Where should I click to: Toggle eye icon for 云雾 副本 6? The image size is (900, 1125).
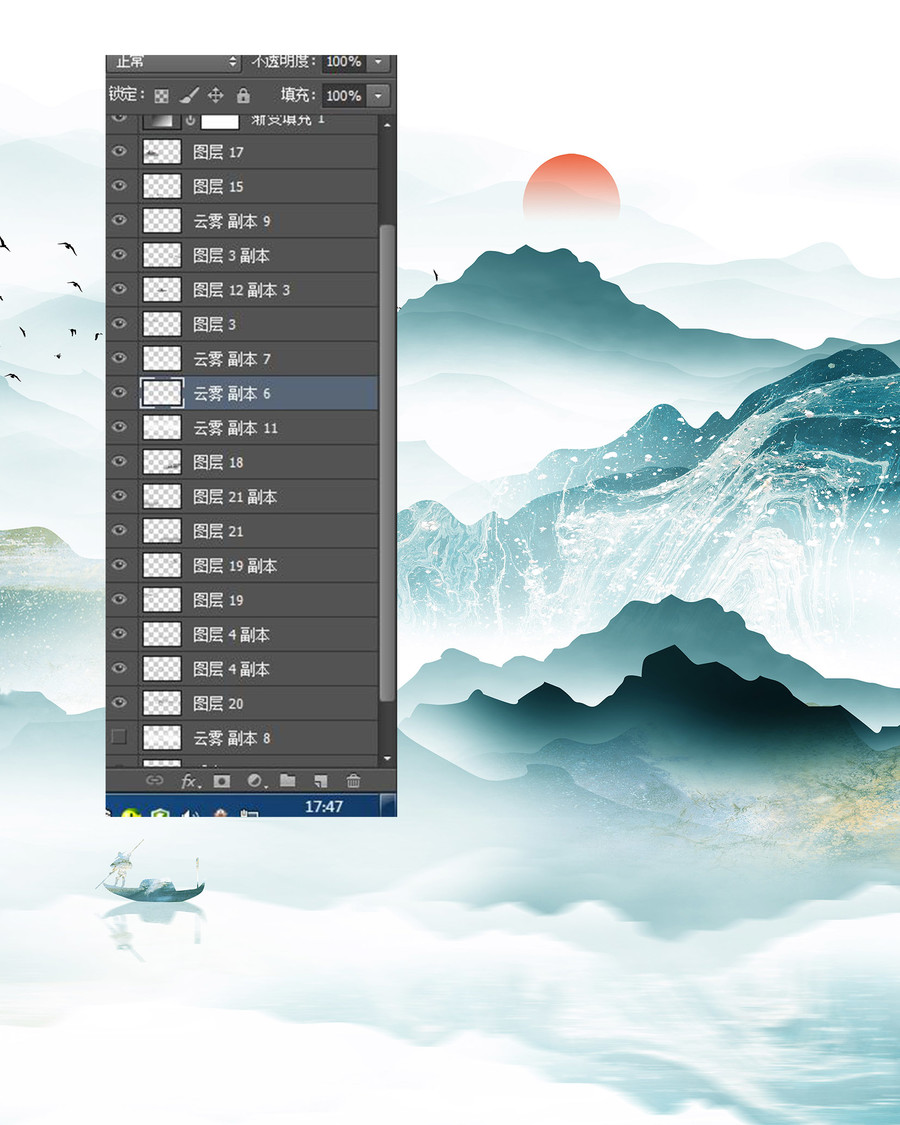(119, 392)
